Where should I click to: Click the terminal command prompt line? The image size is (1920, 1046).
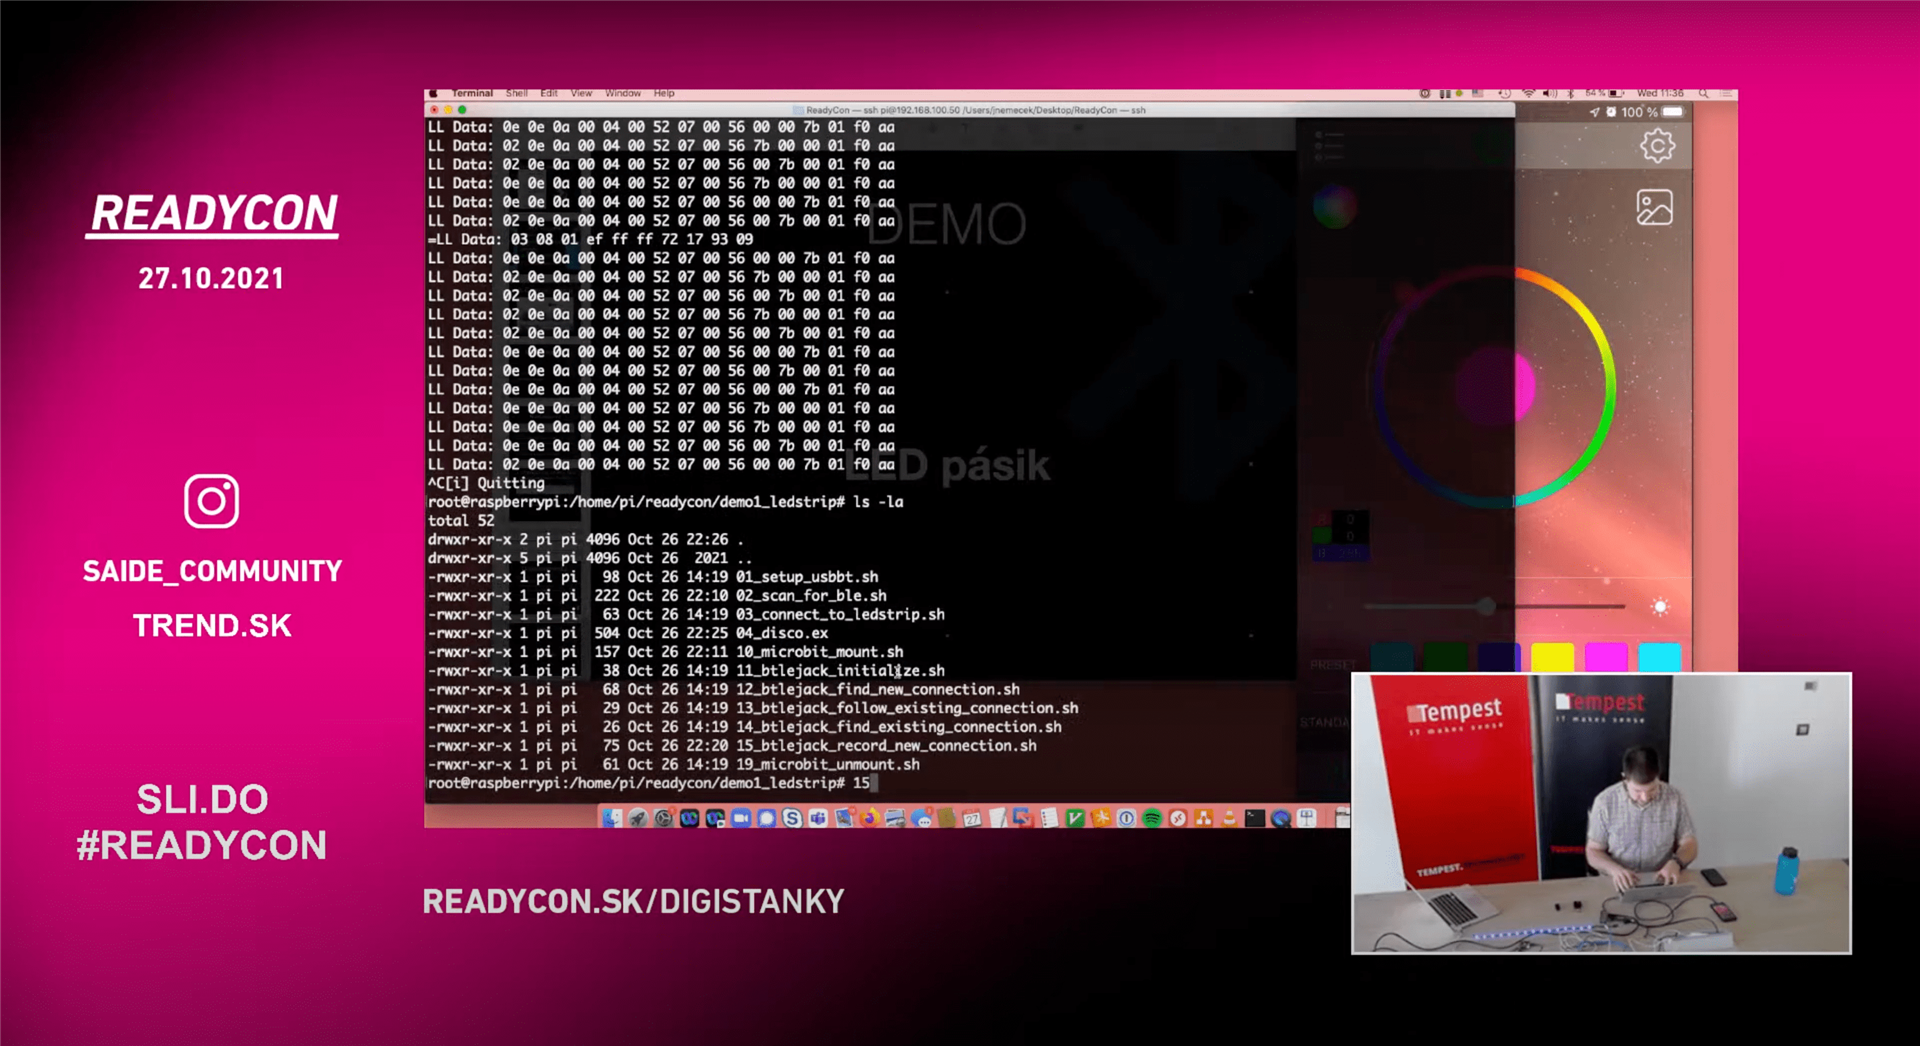652,783
